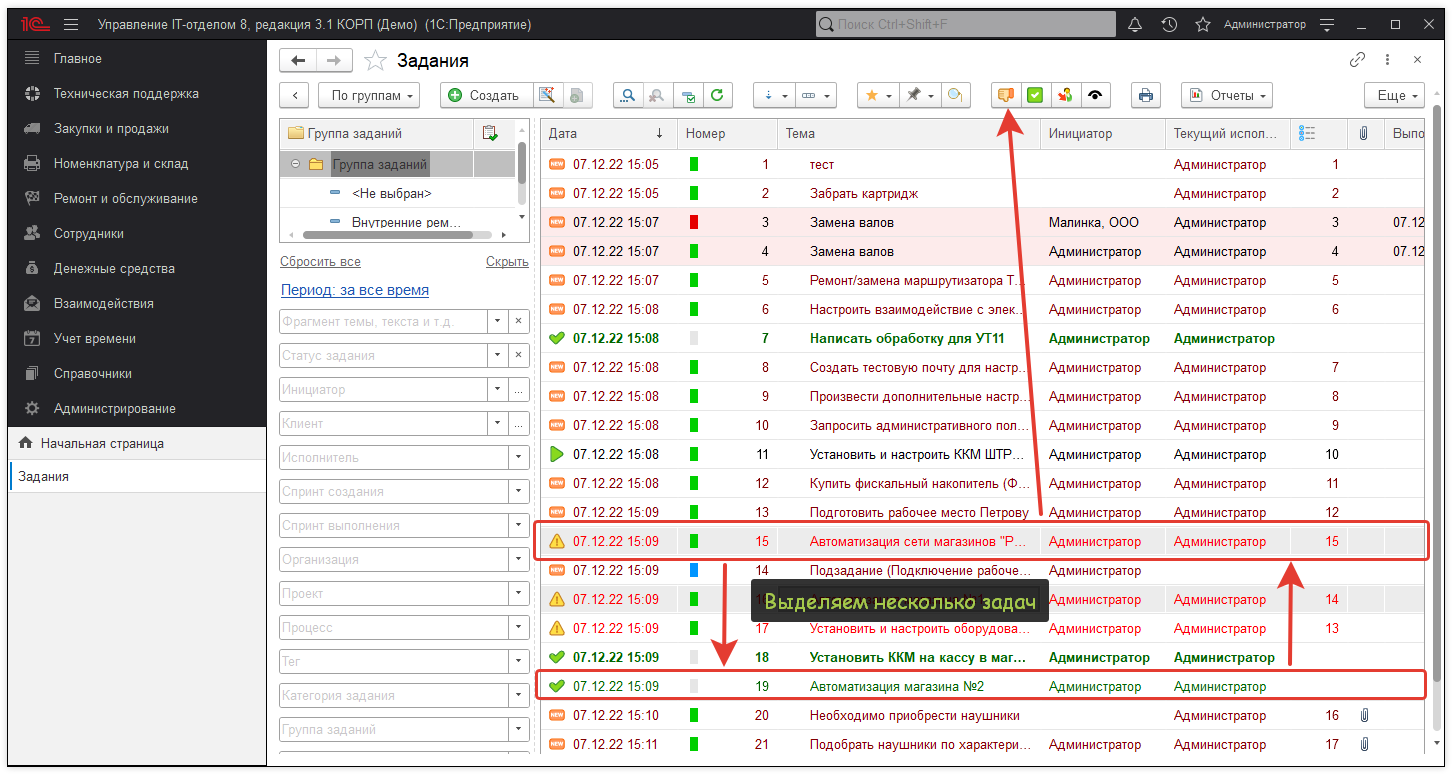1452x774 pixels.
Task: Expand the Отчеты dropdown menu
Action: 1226,95
